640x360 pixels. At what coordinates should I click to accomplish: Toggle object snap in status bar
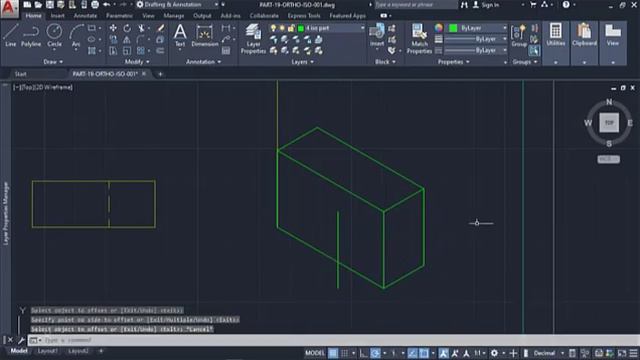coord(424,353)
